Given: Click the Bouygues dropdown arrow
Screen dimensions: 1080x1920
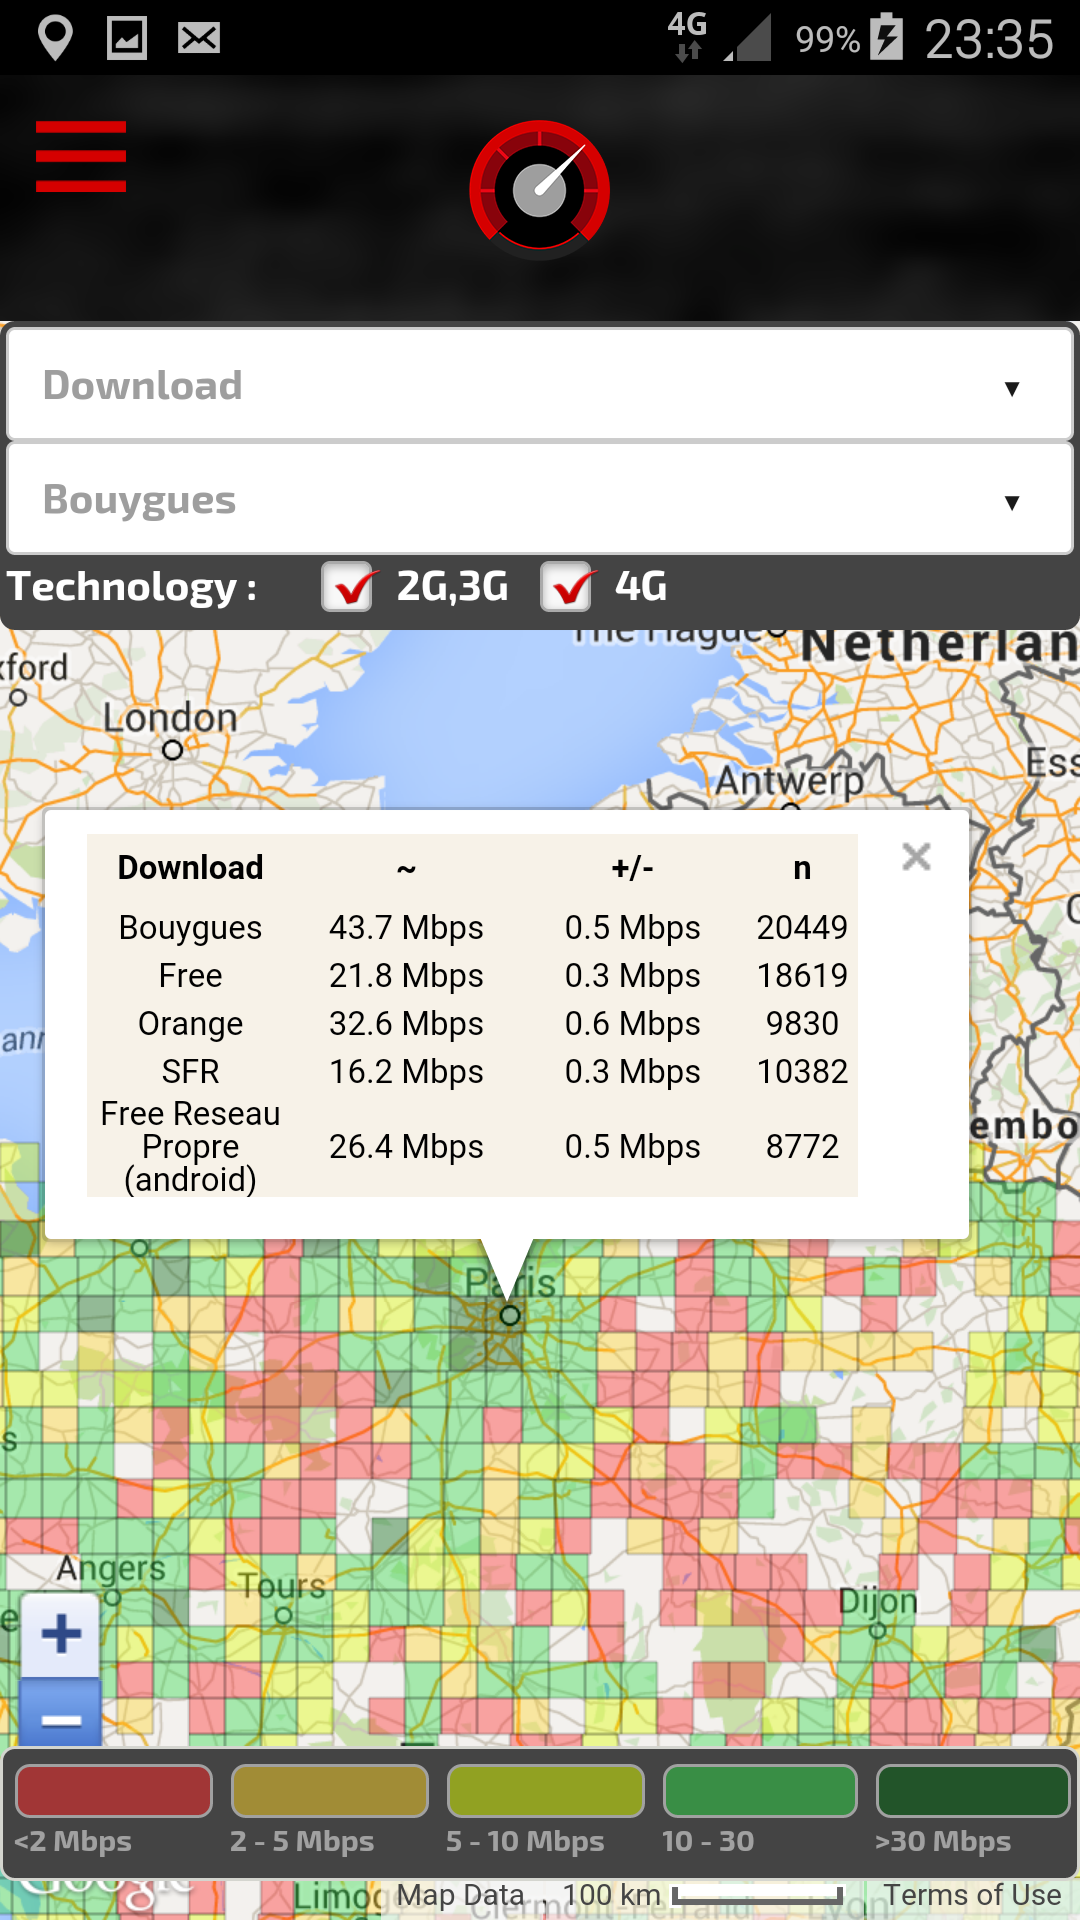Looking at the screenshot, I should (x=1012, y=502).
